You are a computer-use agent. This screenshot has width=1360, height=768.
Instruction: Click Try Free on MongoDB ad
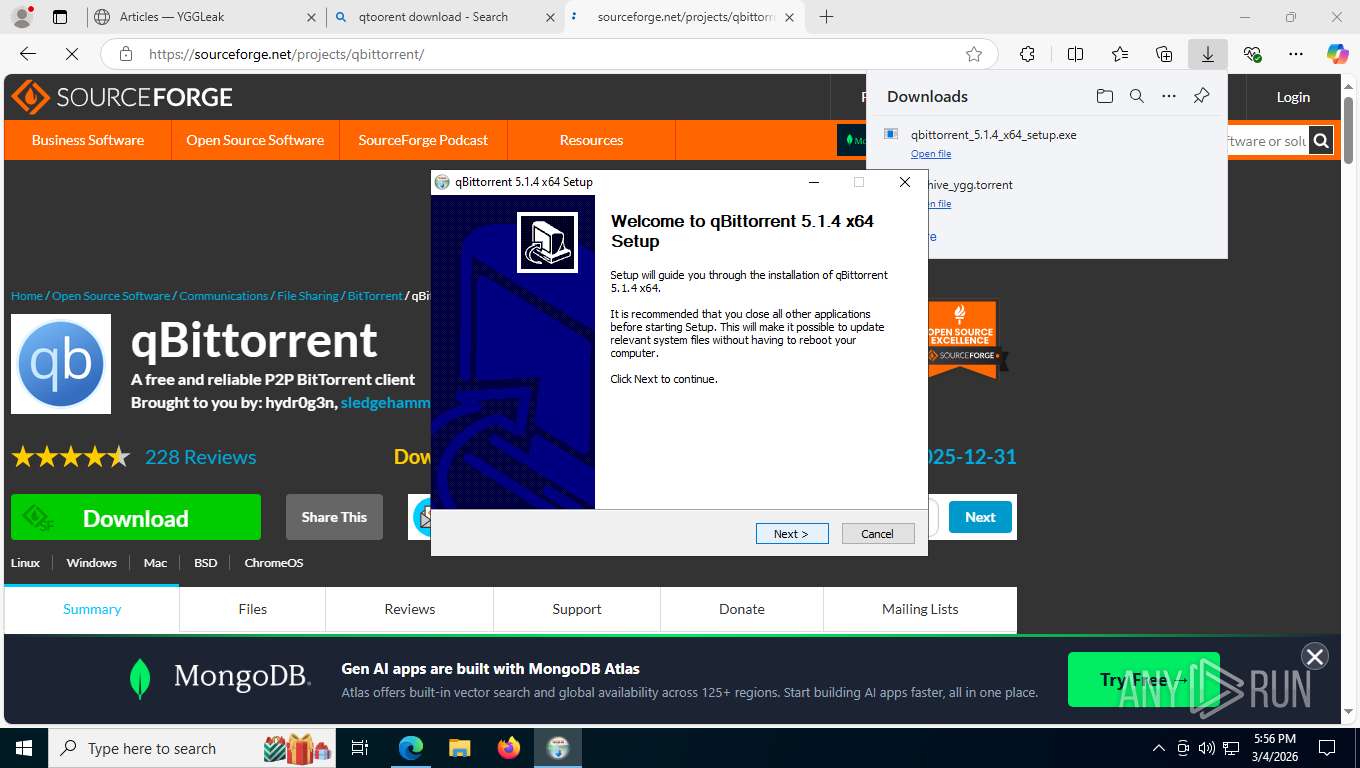point(1144,680)
